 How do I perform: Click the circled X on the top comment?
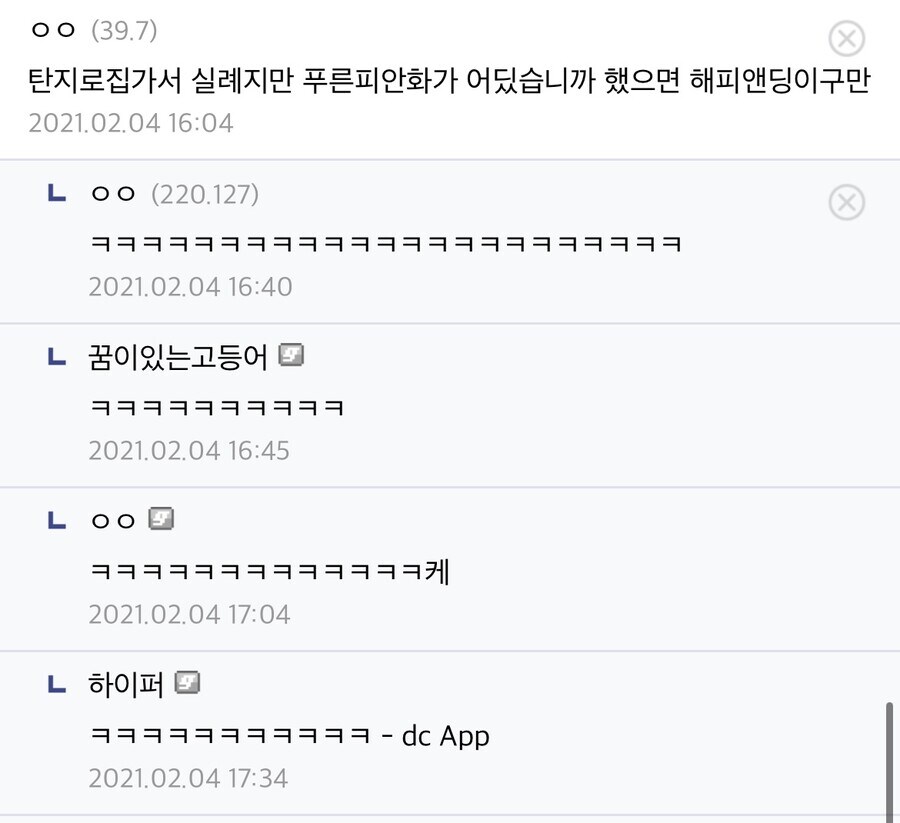(847, 39)
